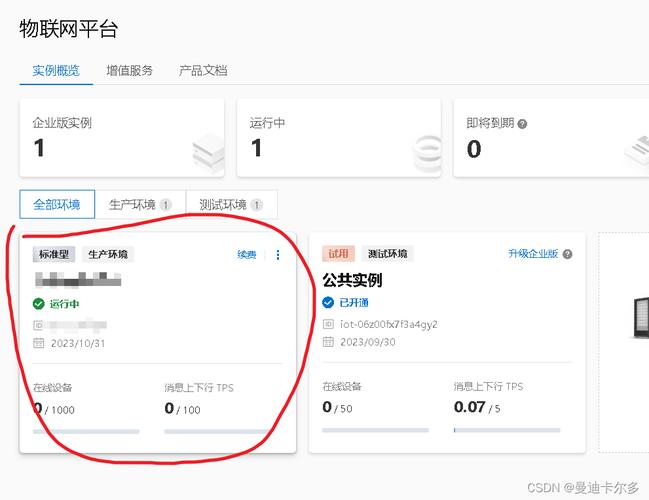Click the 试用 tag on public instance
Image resolution: width=649 pixels, height=500 pixels.
[338, 253]
